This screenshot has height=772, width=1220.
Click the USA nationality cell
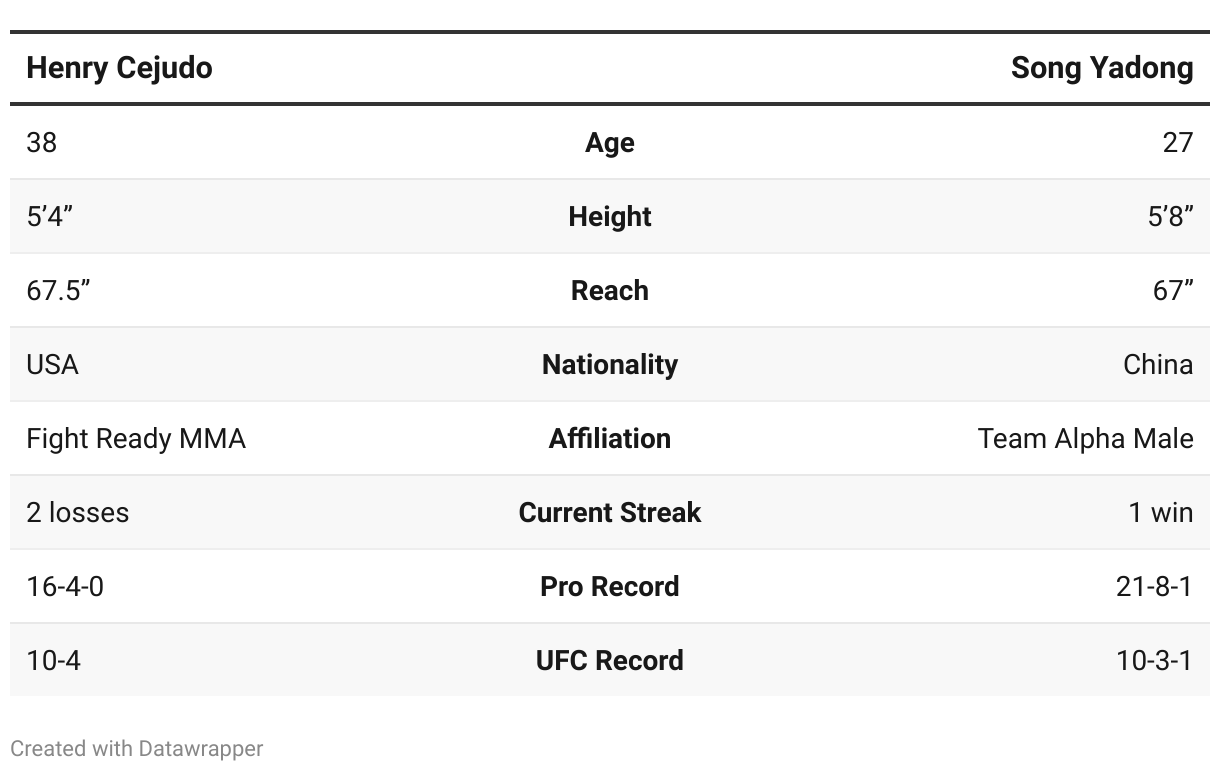[x=52, y=365]
